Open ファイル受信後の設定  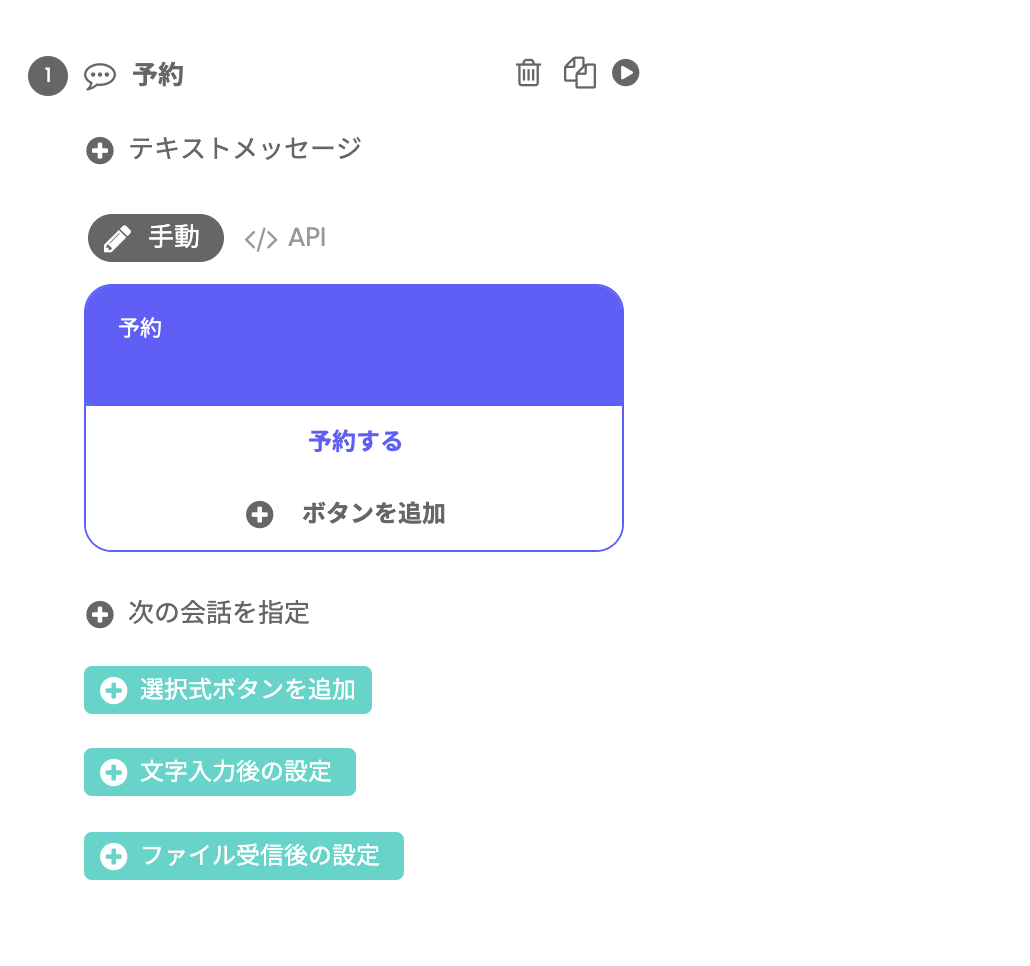244,856
